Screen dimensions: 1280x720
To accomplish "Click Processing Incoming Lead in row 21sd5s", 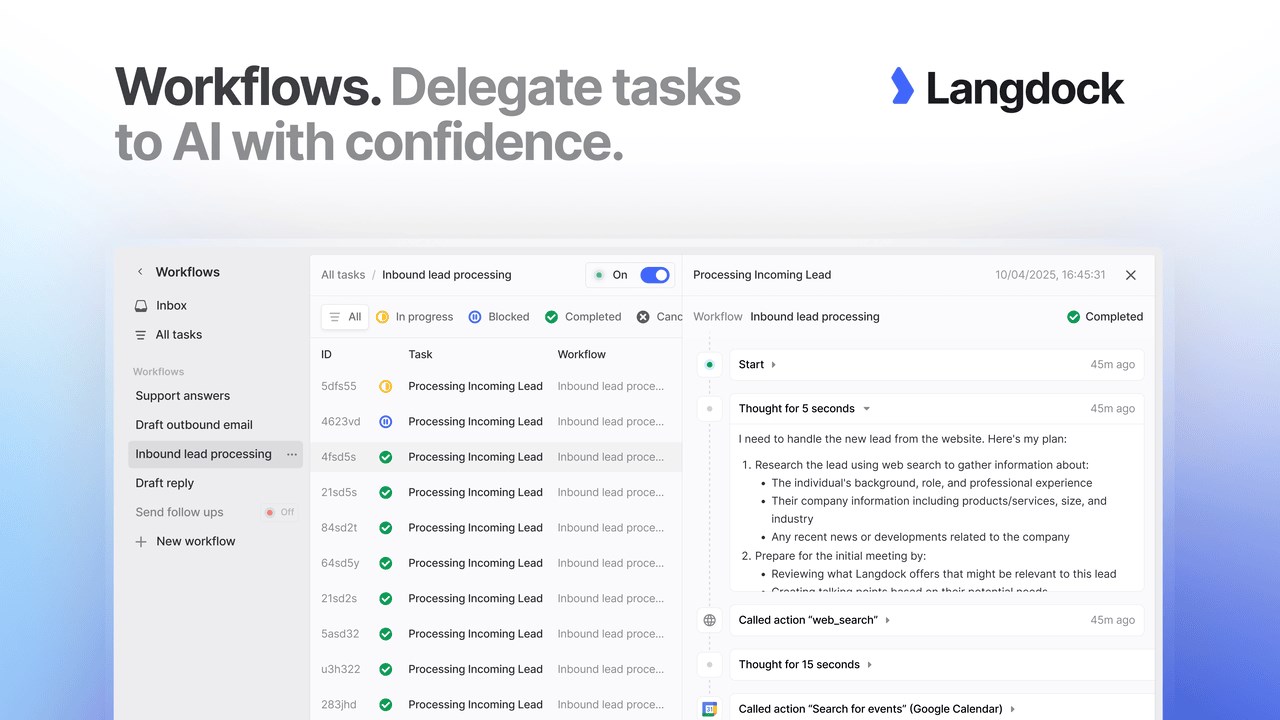I will click(475, 492).
